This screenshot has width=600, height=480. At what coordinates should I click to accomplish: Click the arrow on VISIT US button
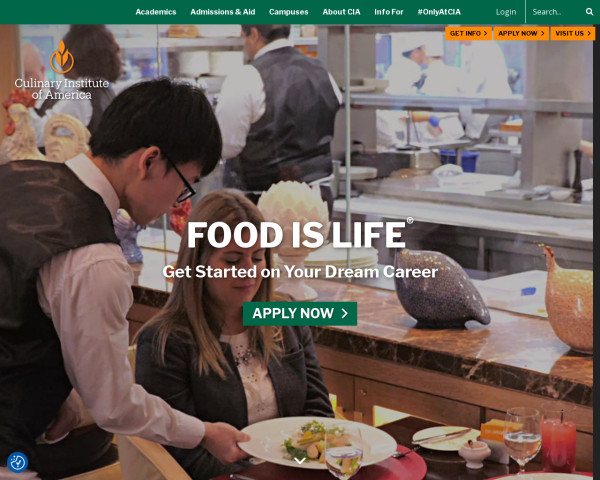[x=589, y=33]
